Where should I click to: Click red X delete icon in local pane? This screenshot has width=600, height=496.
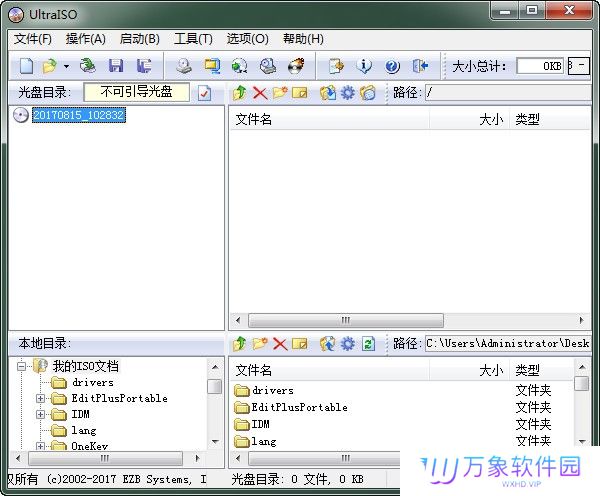[x=280, y=344]
